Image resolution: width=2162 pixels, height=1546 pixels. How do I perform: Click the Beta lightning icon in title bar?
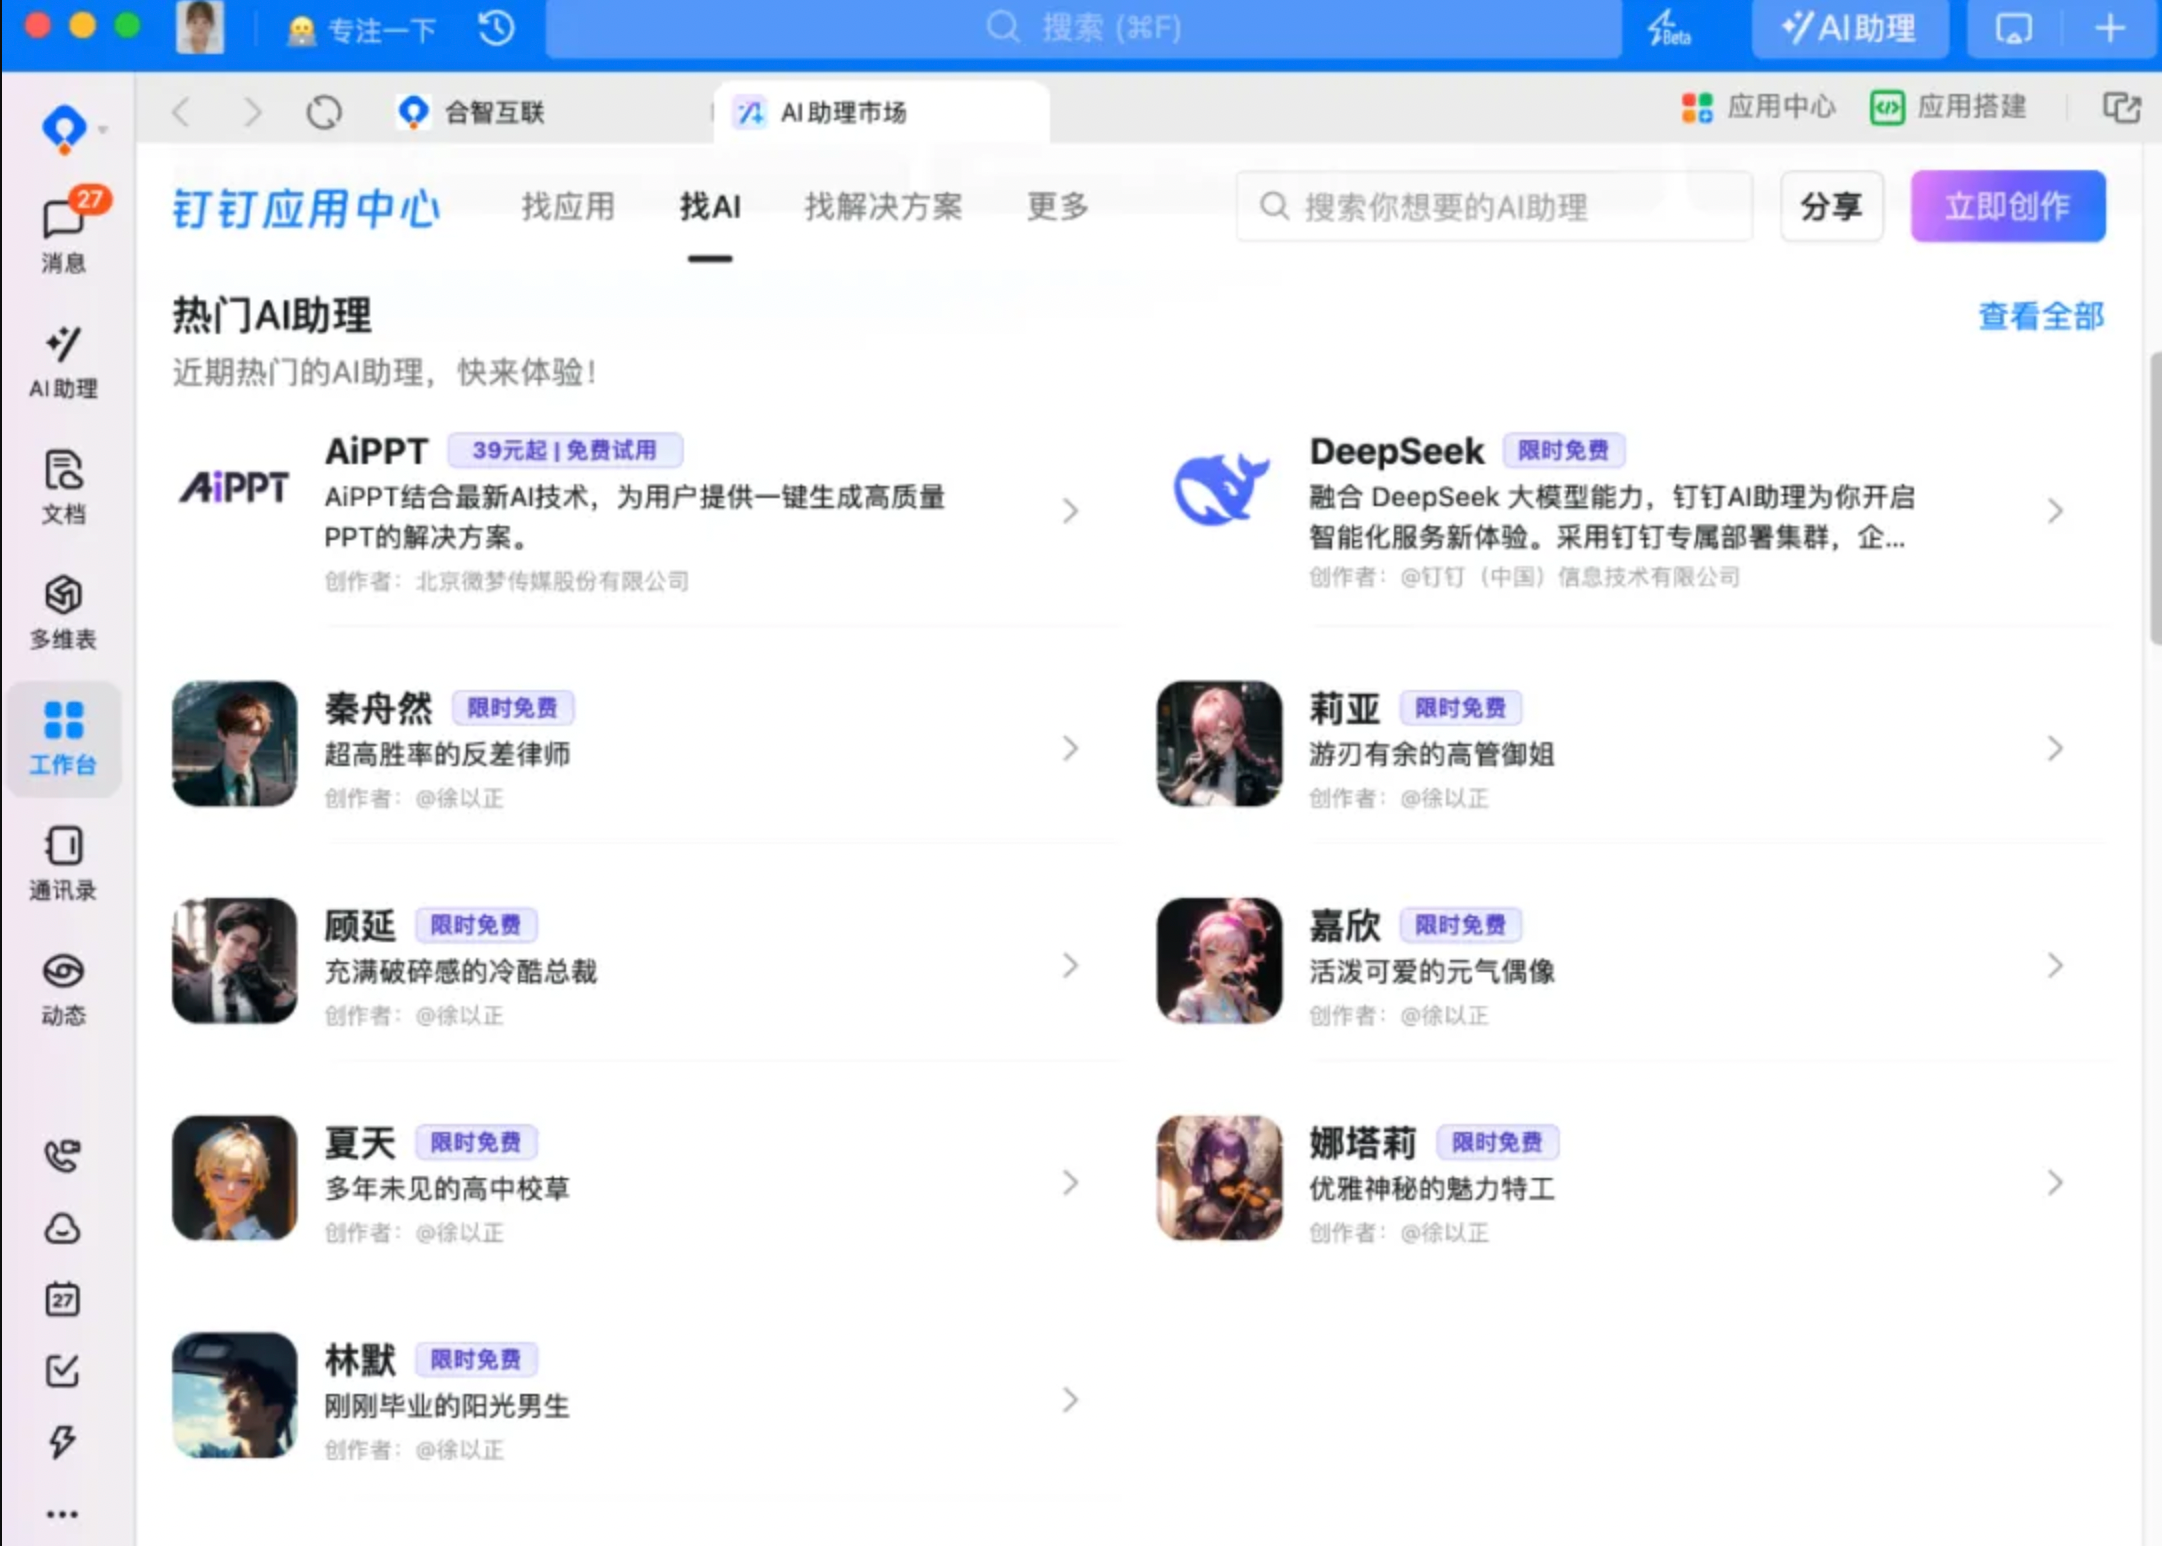pos(1668,28)
